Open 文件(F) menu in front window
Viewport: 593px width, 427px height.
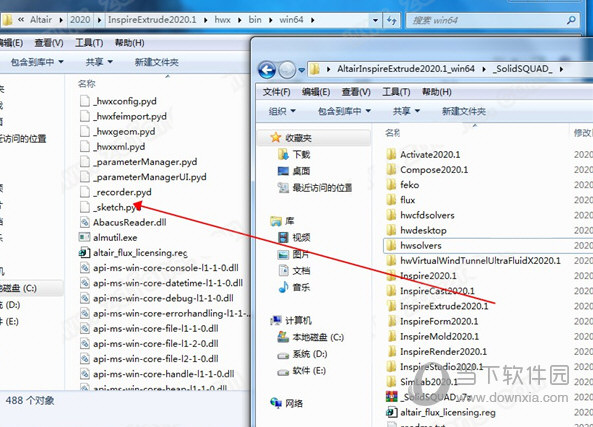click(x=276, y=92)
